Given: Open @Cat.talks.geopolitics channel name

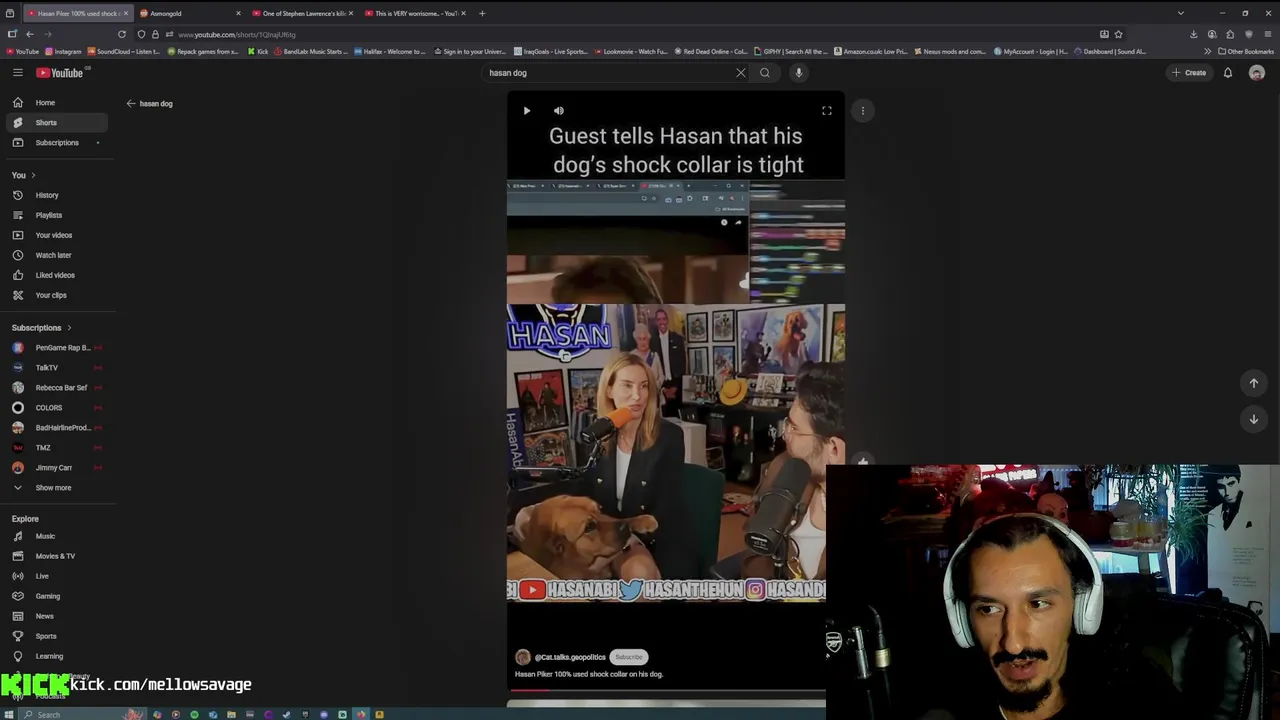Looking at the screenshot, I should (x=570, y=657).
